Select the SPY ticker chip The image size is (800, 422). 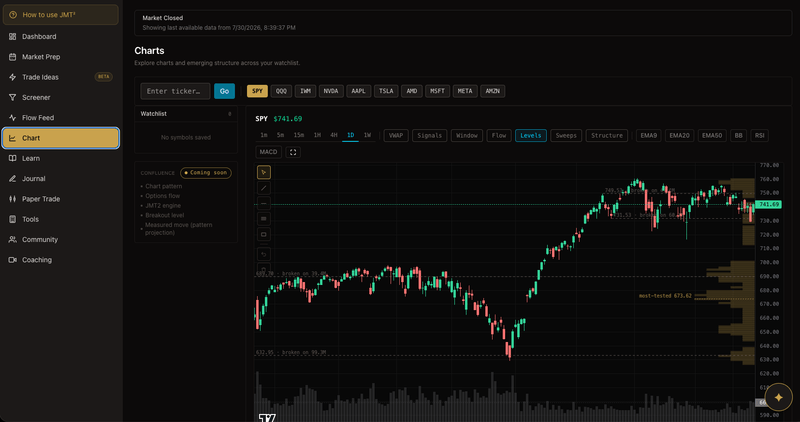pos(257,91)
